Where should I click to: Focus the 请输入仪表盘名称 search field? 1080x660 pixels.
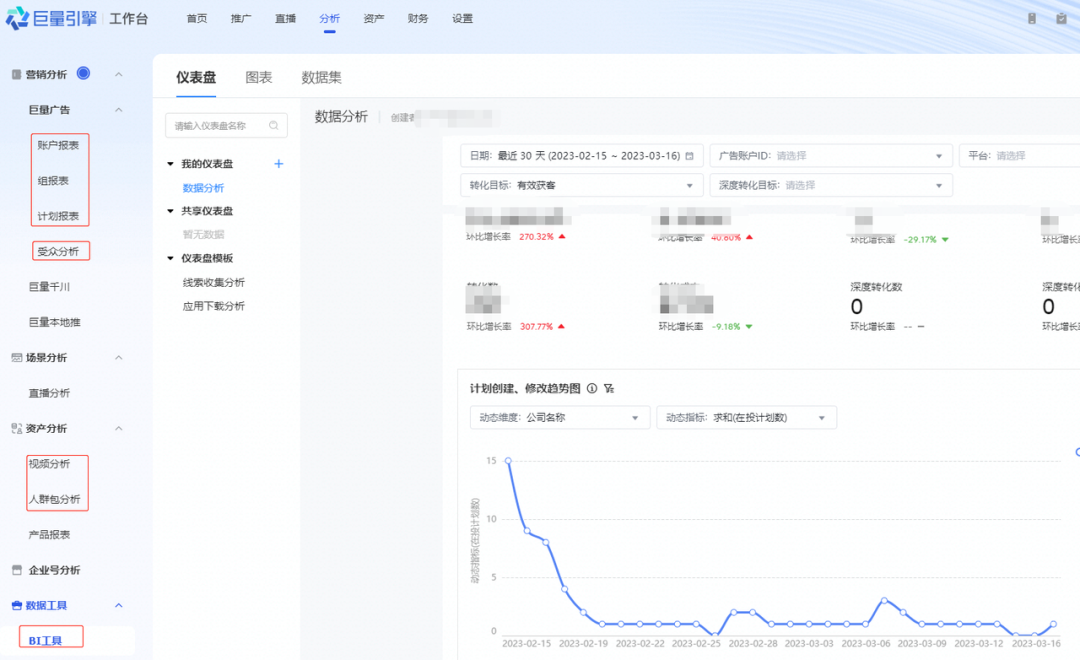point(226,125)
